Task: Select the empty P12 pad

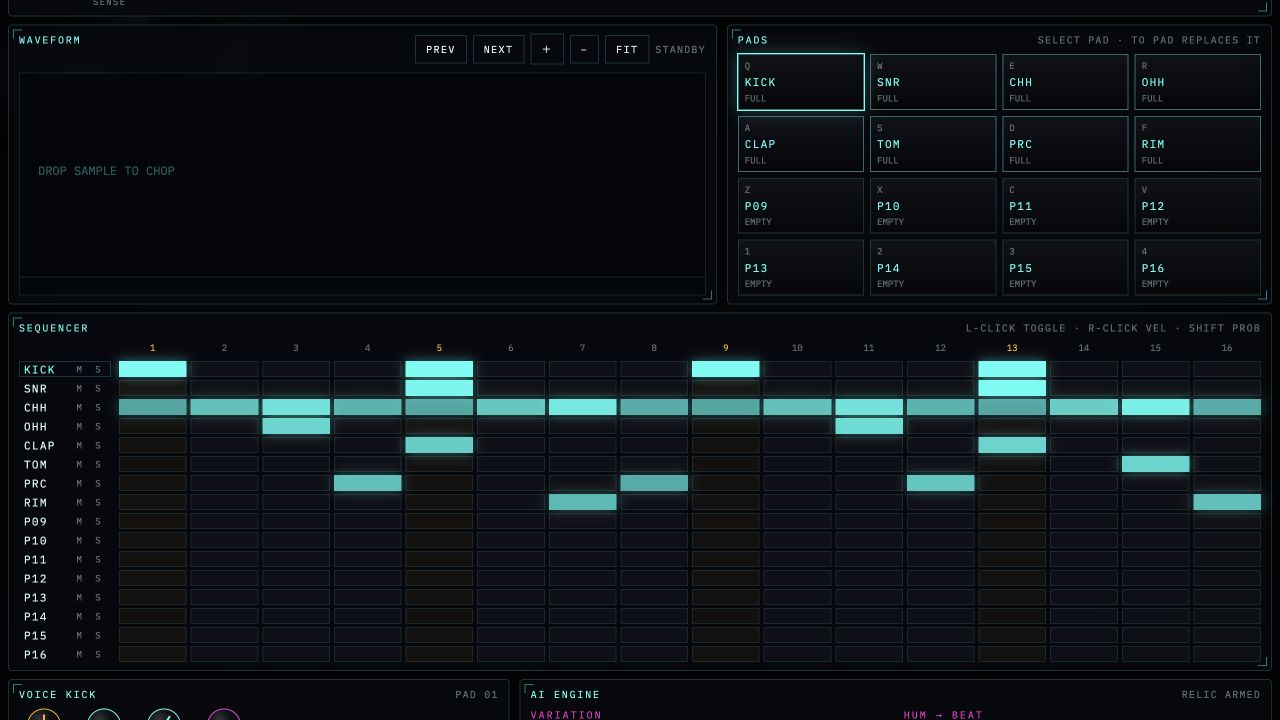Action: (1198, 206)
